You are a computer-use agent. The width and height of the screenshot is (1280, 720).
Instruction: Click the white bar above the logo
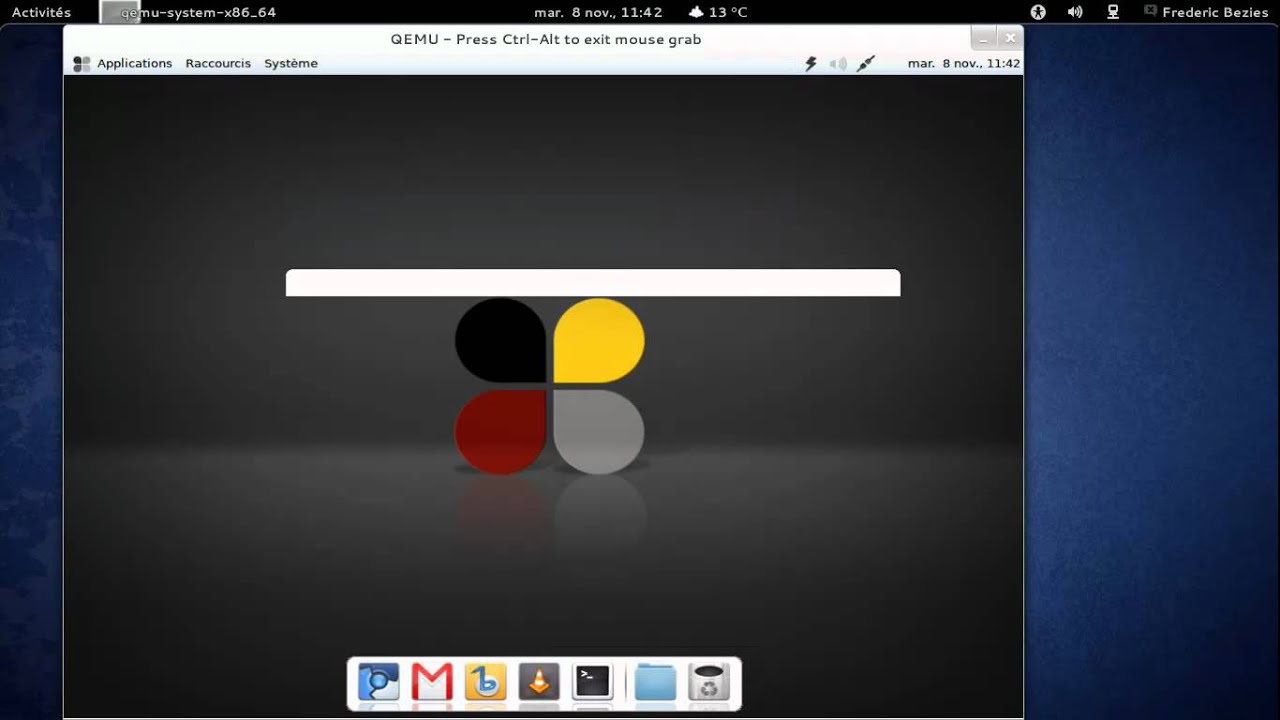tap(593, 283)
